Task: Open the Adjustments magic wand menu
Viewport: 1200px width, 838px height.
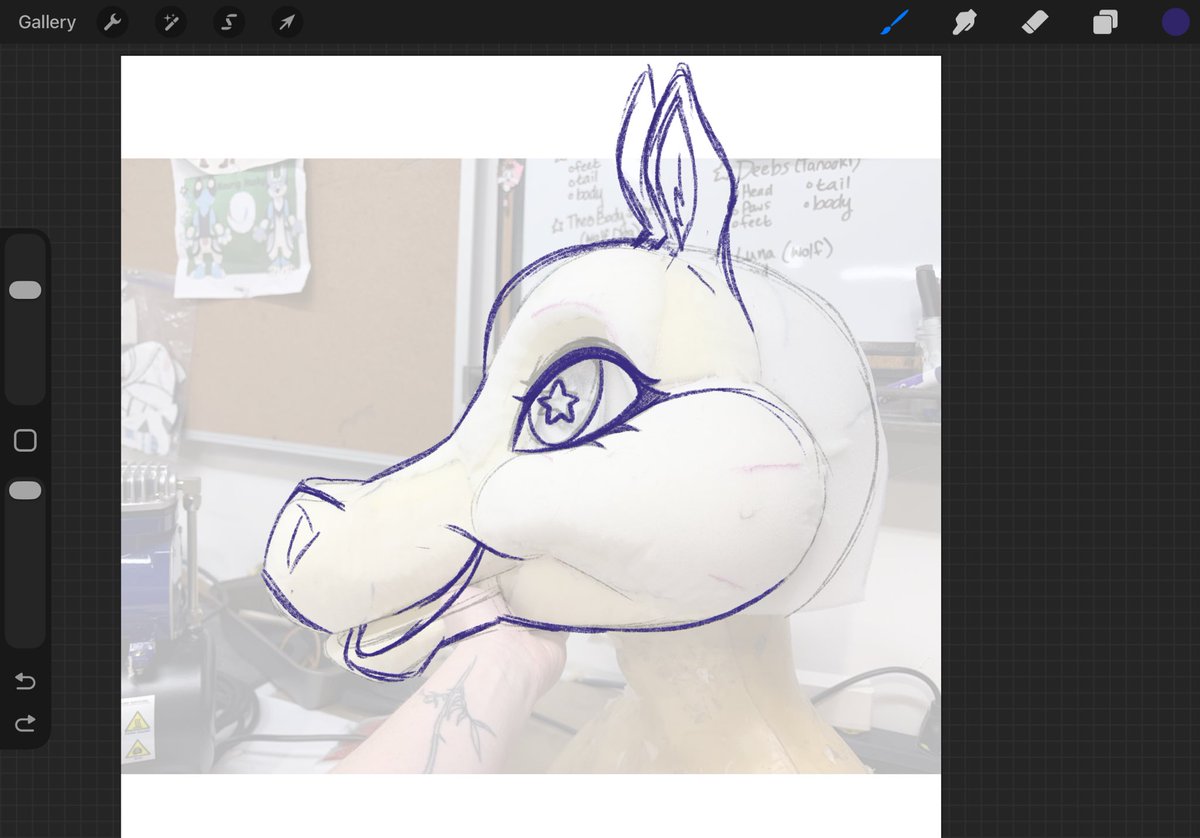Action: pyautogui.click(x=170, y=22)
